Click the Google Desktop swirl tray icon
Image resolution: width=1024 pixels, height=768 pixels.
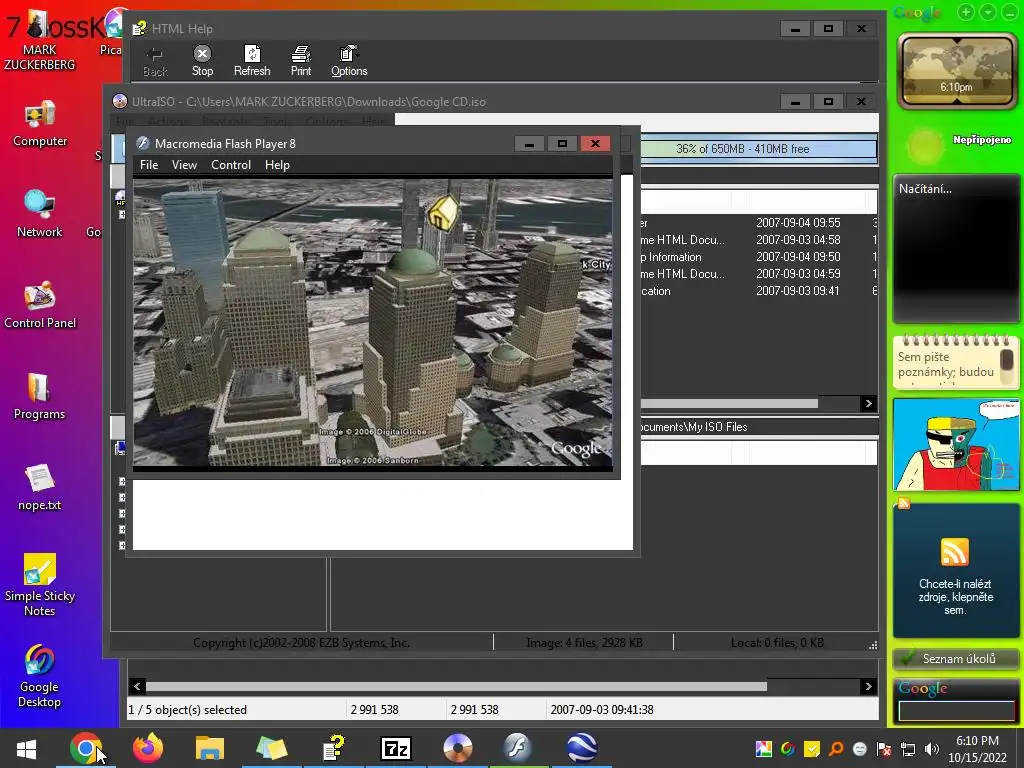(788, 749)
